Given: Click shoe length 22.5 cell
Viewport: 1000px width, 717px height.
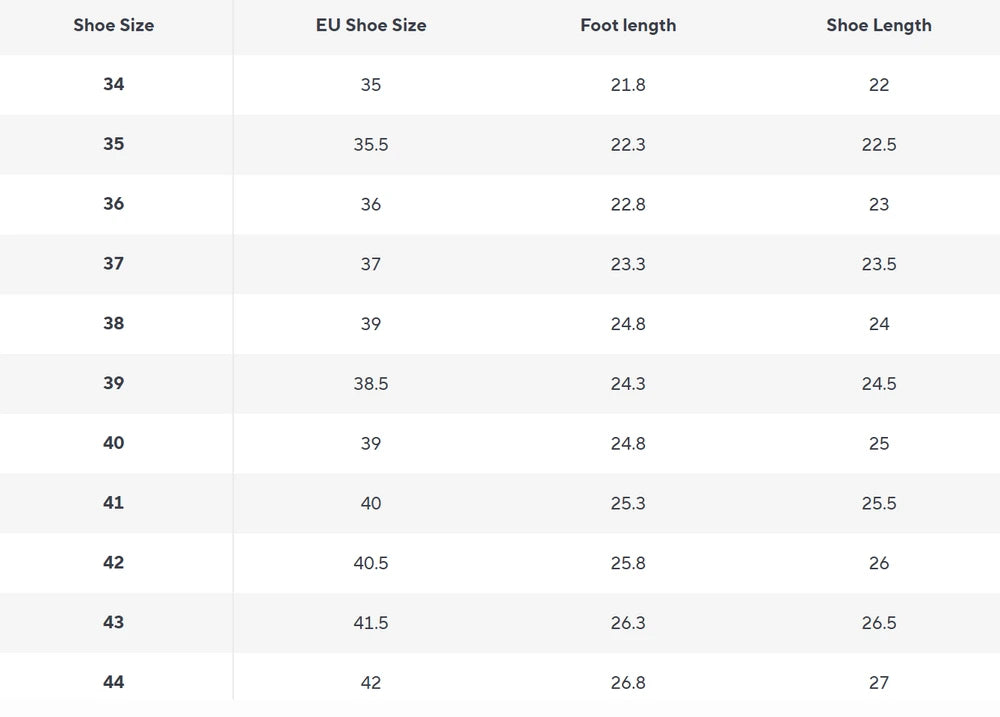Looking at the screenshot, I should pyautogui.click(x=879, y=144).
